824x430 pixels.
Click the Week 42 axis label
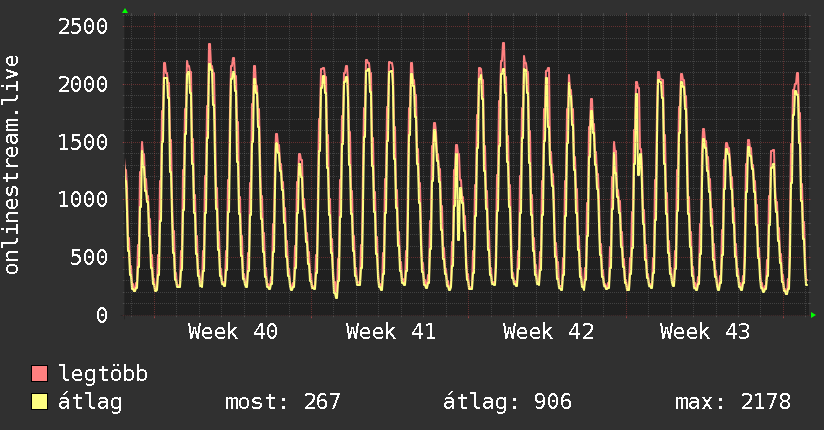tap(548, 332)
